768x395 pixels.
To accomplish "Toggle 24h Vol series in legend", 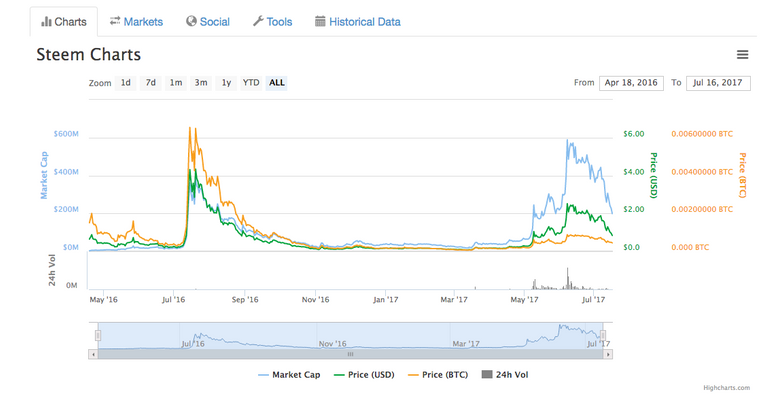I will [505, 375].
